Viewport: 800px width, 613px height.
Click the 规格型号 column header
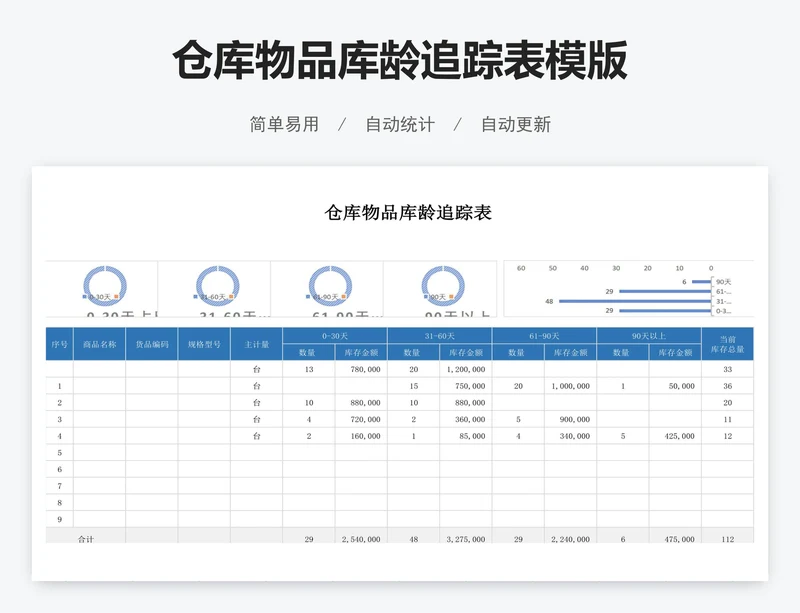(204, 345)
